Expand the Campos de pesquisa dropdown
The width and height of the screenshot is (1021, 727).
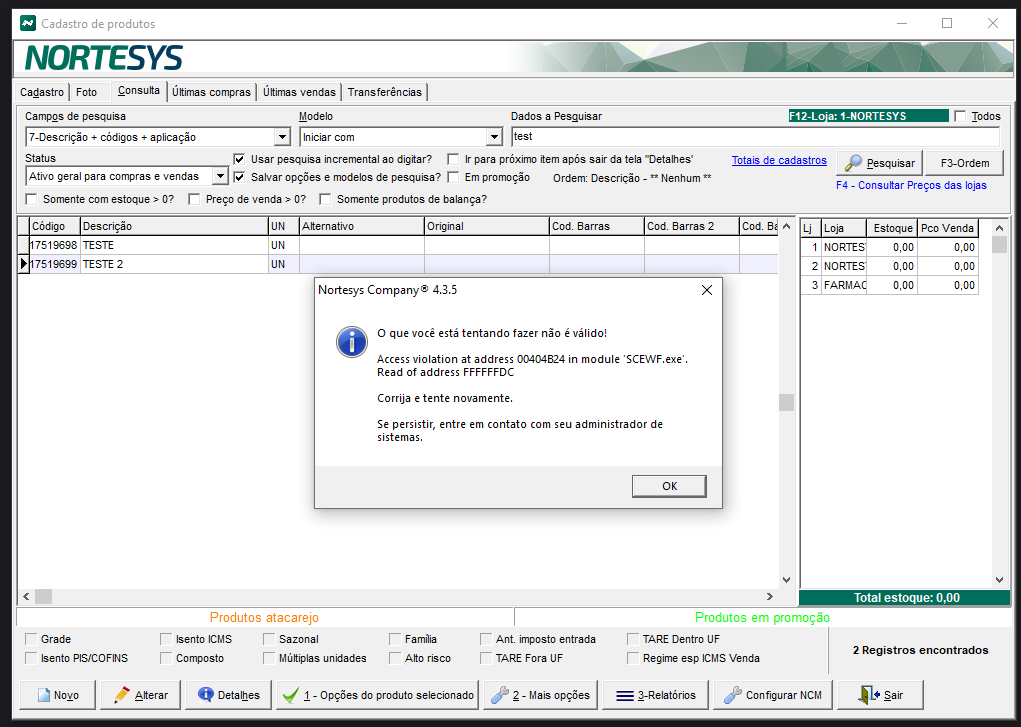click(x=281, y=138)
